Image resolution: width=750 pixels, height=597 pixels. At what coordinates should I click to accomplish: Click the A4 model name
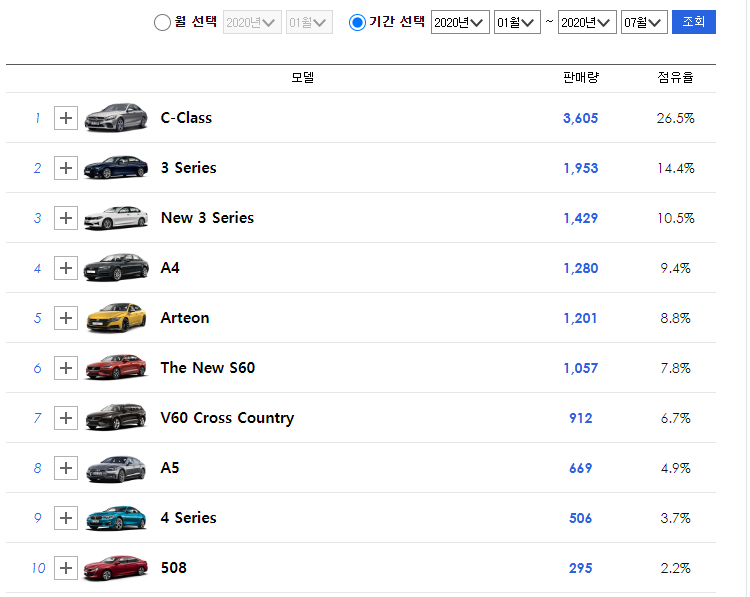(170, 268)
